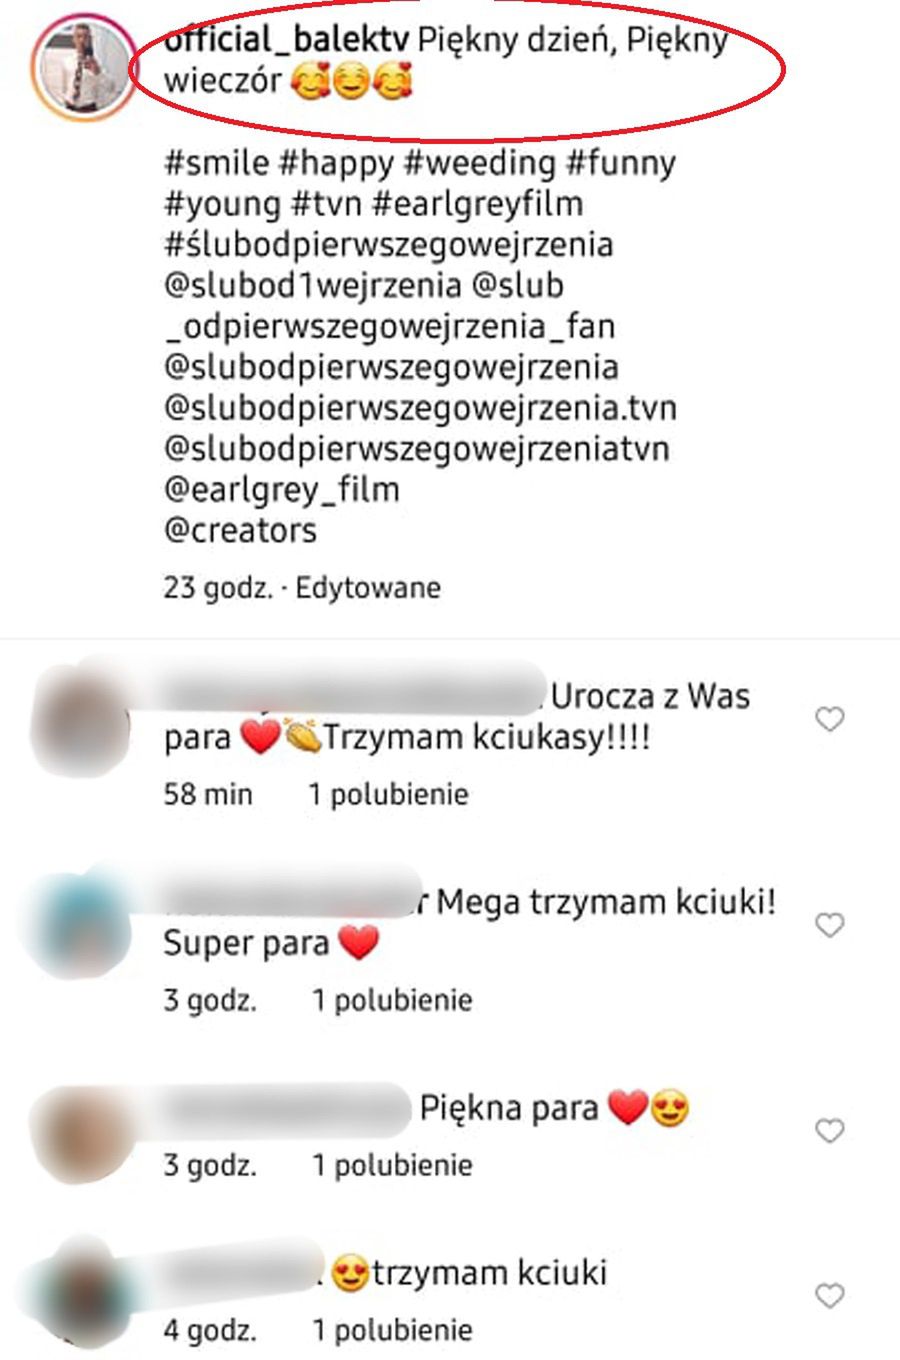
Task: Open the official_balektv username link
Action: (x=286, y=41)
